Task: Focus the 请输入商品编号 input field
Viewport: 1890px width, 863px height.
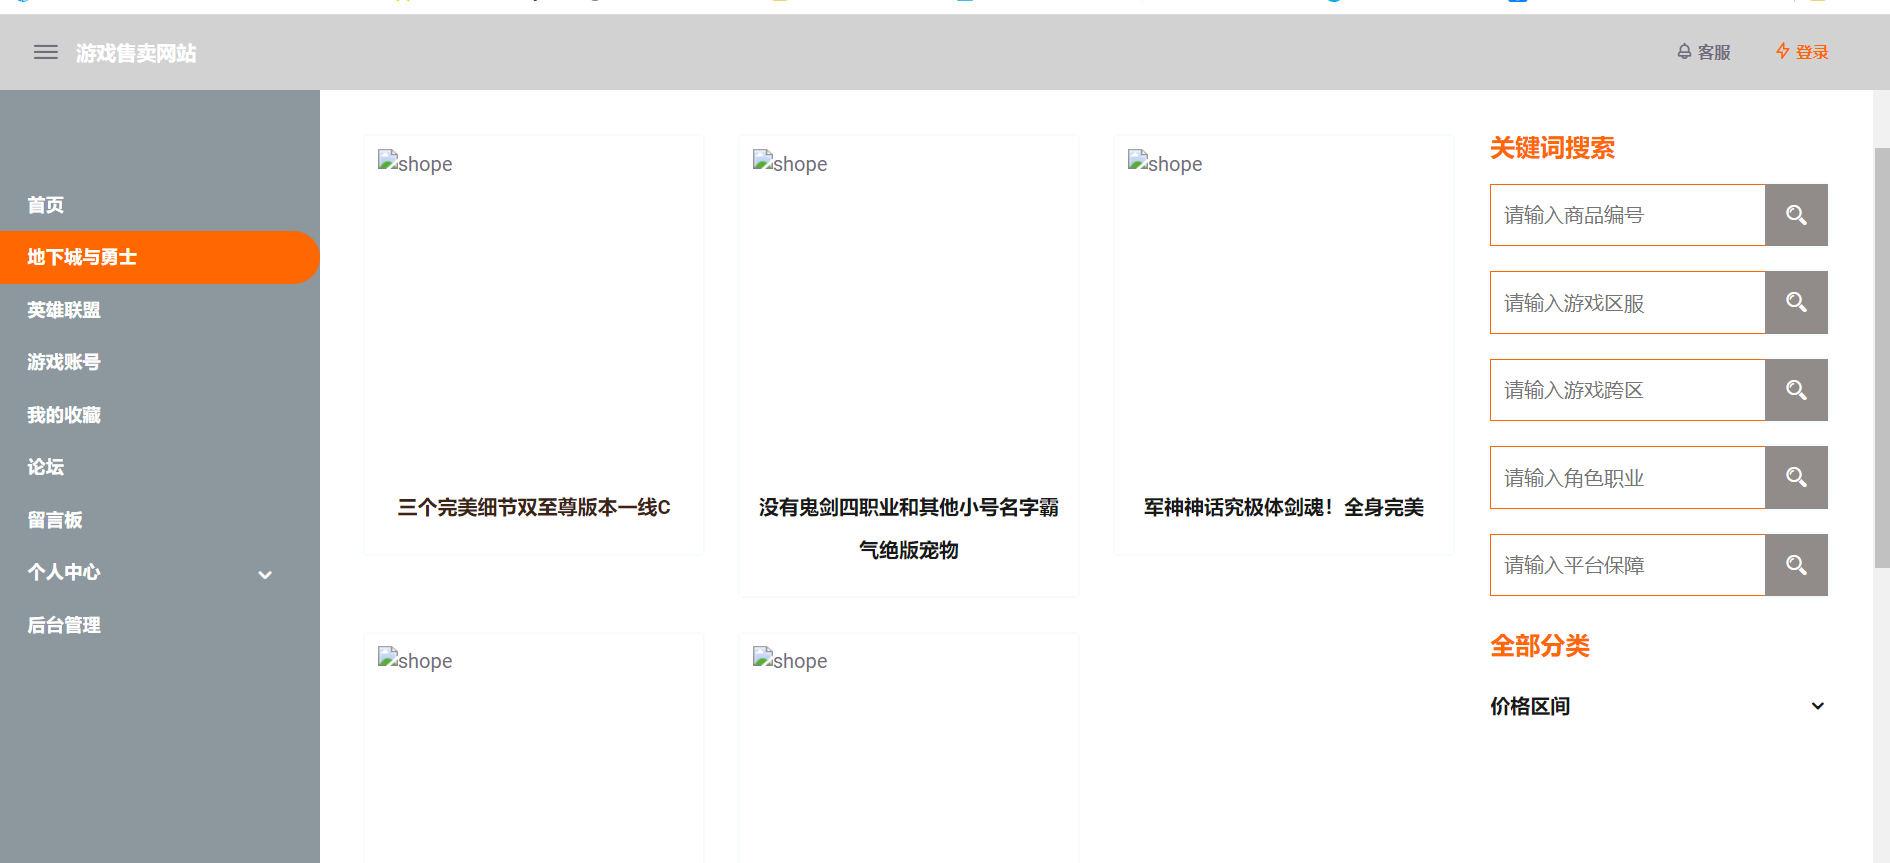Action: (1627, 215)
